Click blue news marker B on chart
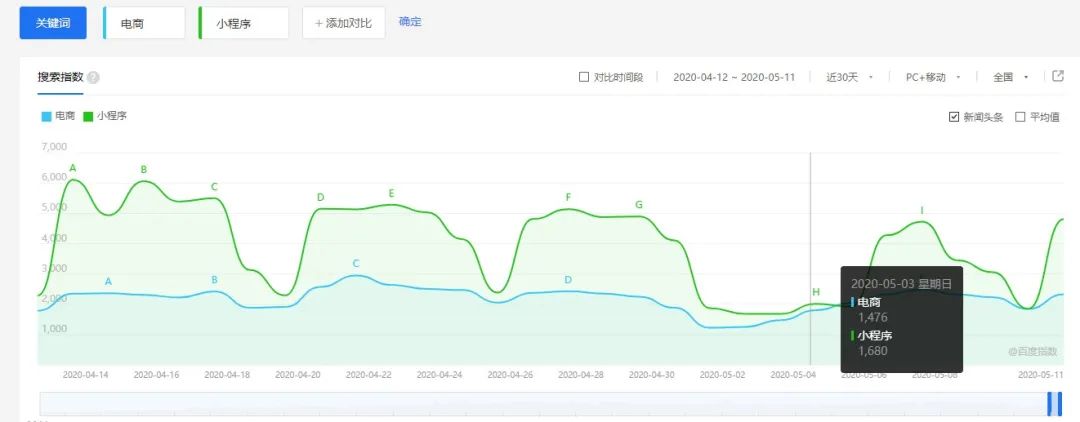1080x422 pixels. point(214,279)
